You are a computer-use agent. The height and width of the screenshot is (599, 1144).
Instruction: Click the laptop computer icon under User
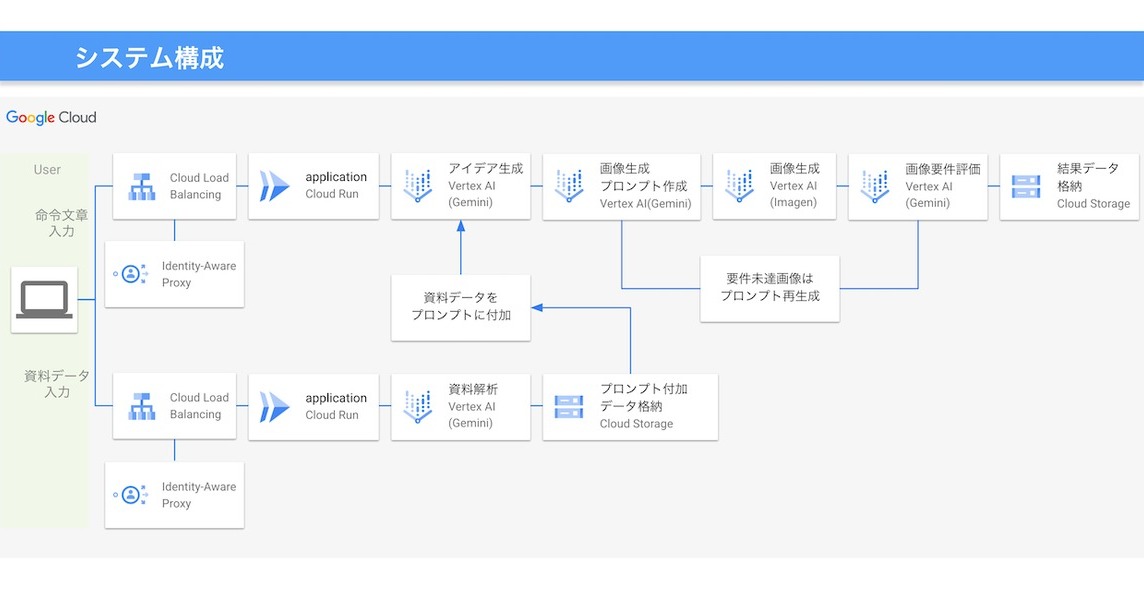44,300
